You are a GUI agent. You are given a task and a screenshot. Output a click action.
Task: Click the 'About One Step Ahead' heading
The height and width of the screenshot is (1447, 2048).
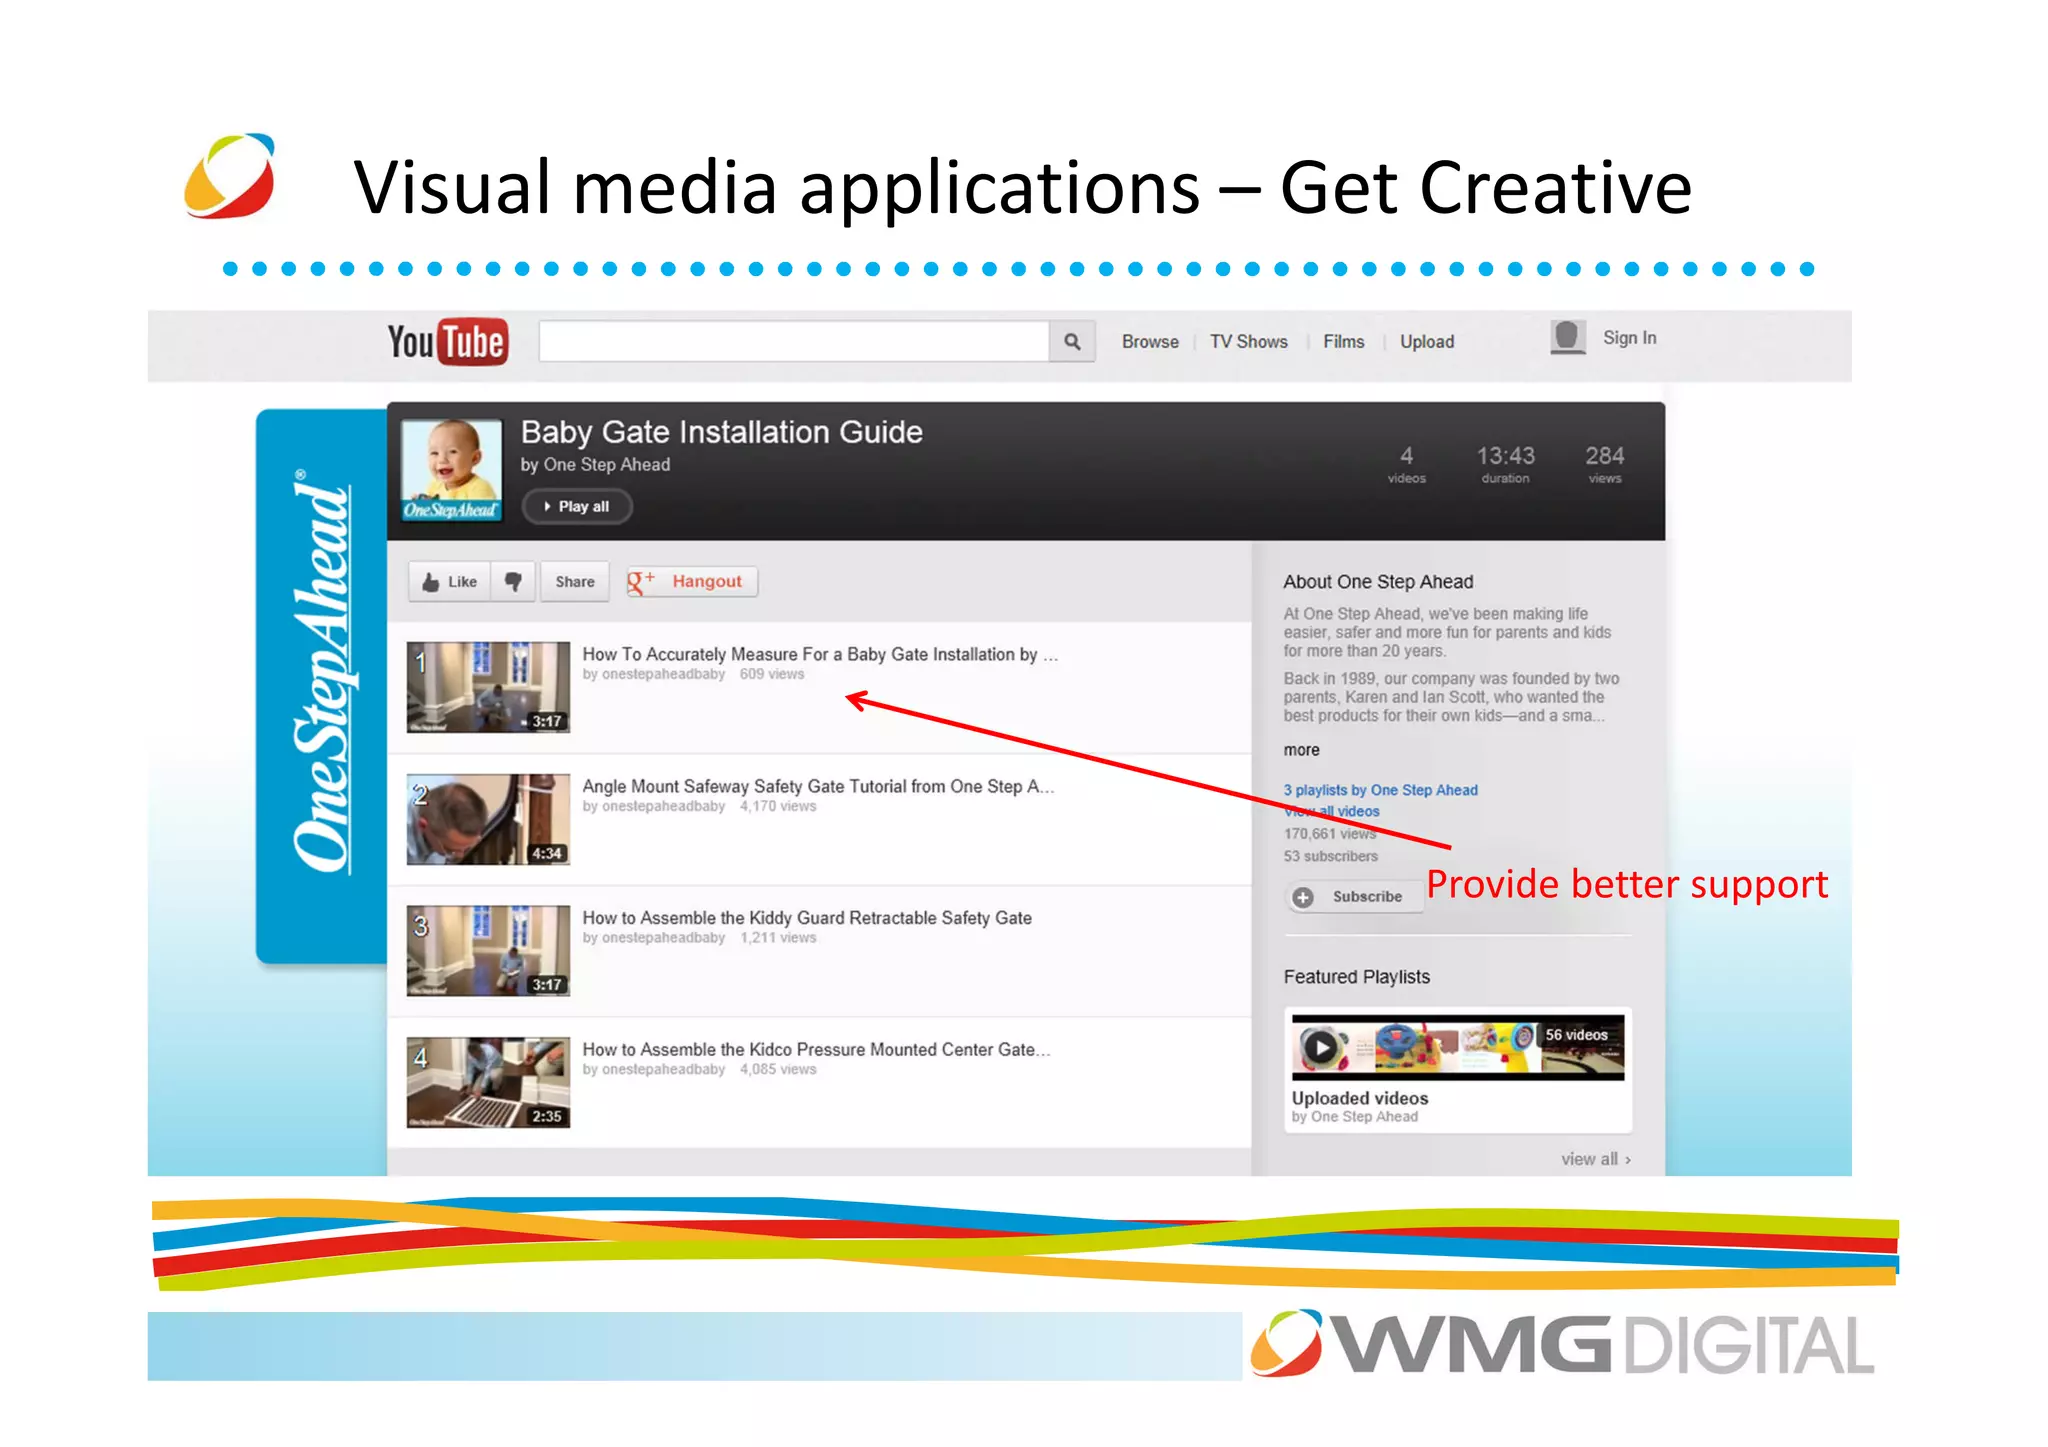(1378, 582)
